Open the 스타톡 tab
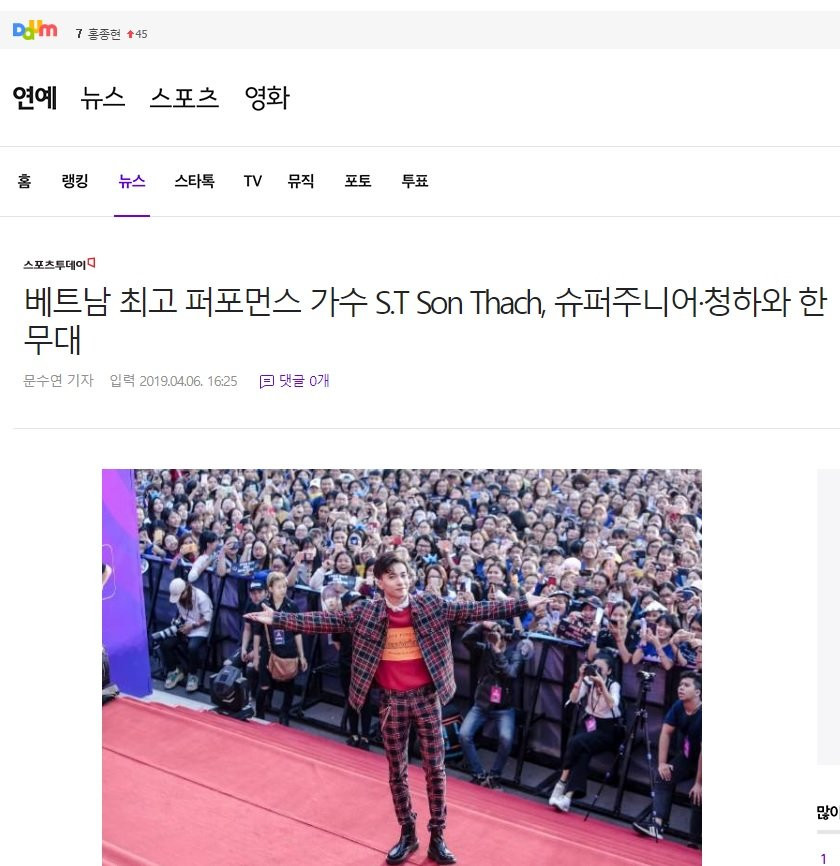The image size is (840, 866). (194, 181)
